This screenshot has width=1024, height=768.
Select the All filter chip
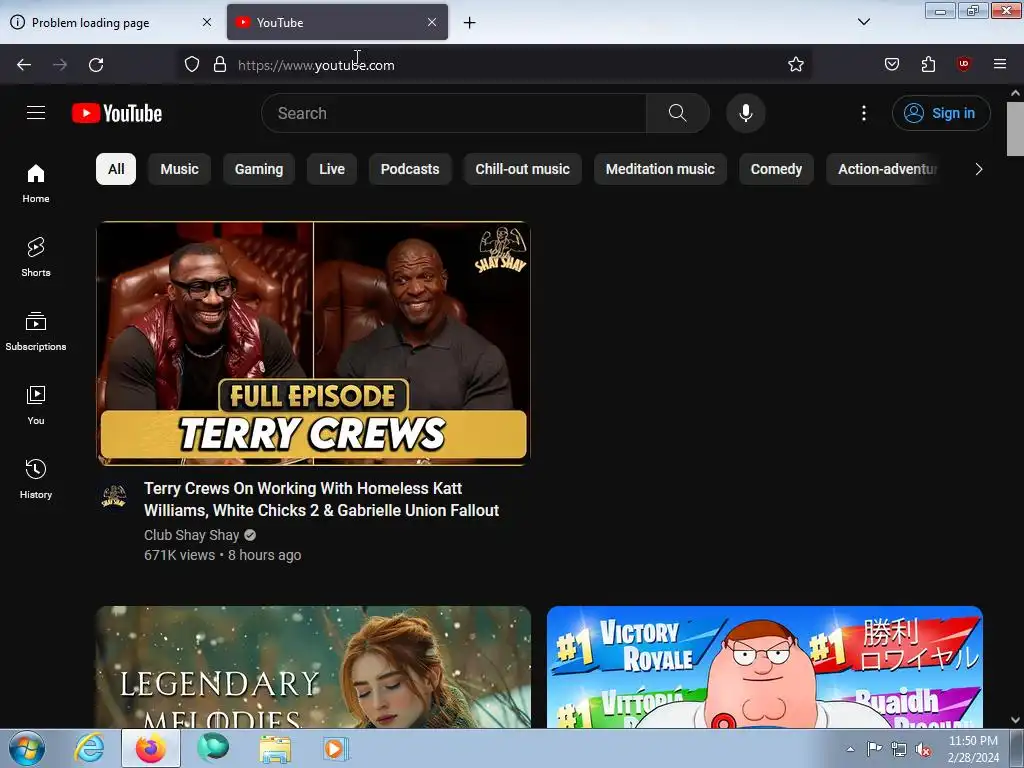(x=116, y=169)
